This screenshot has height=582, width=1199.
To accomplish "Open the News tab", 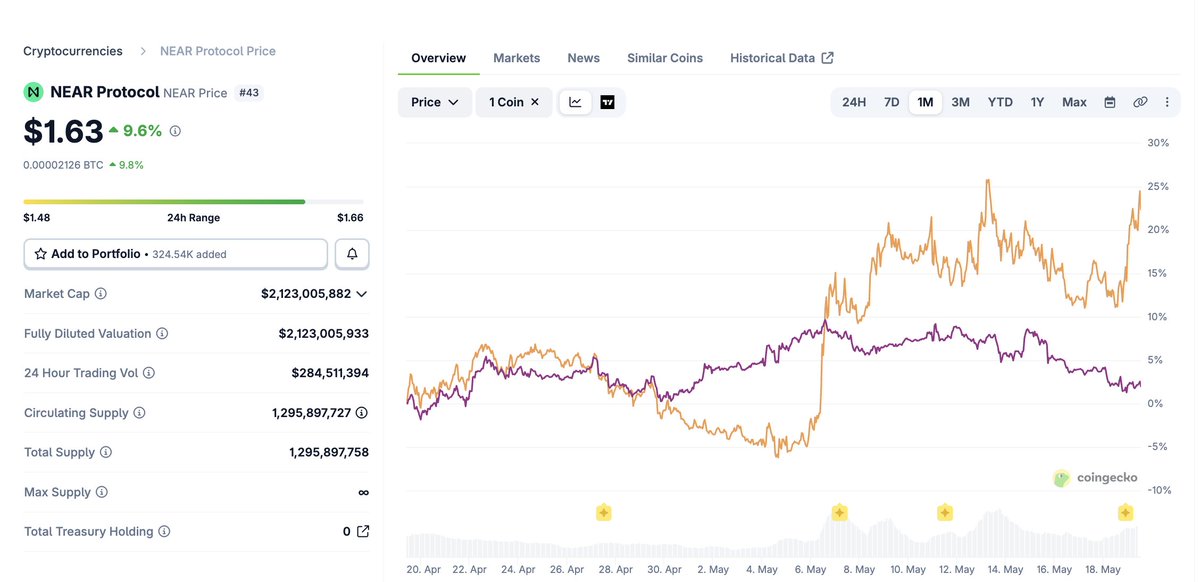I will 583,58.
